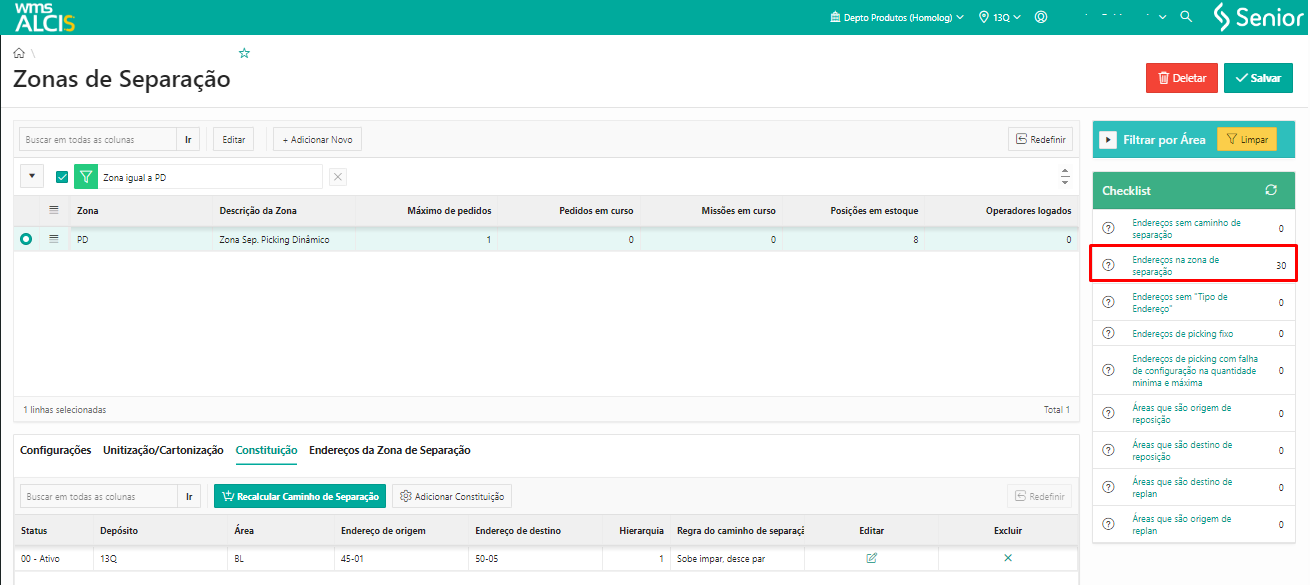Open the home breadcrumb icon
Screen dimensions: 1310x585
click(x=19, y=53)
